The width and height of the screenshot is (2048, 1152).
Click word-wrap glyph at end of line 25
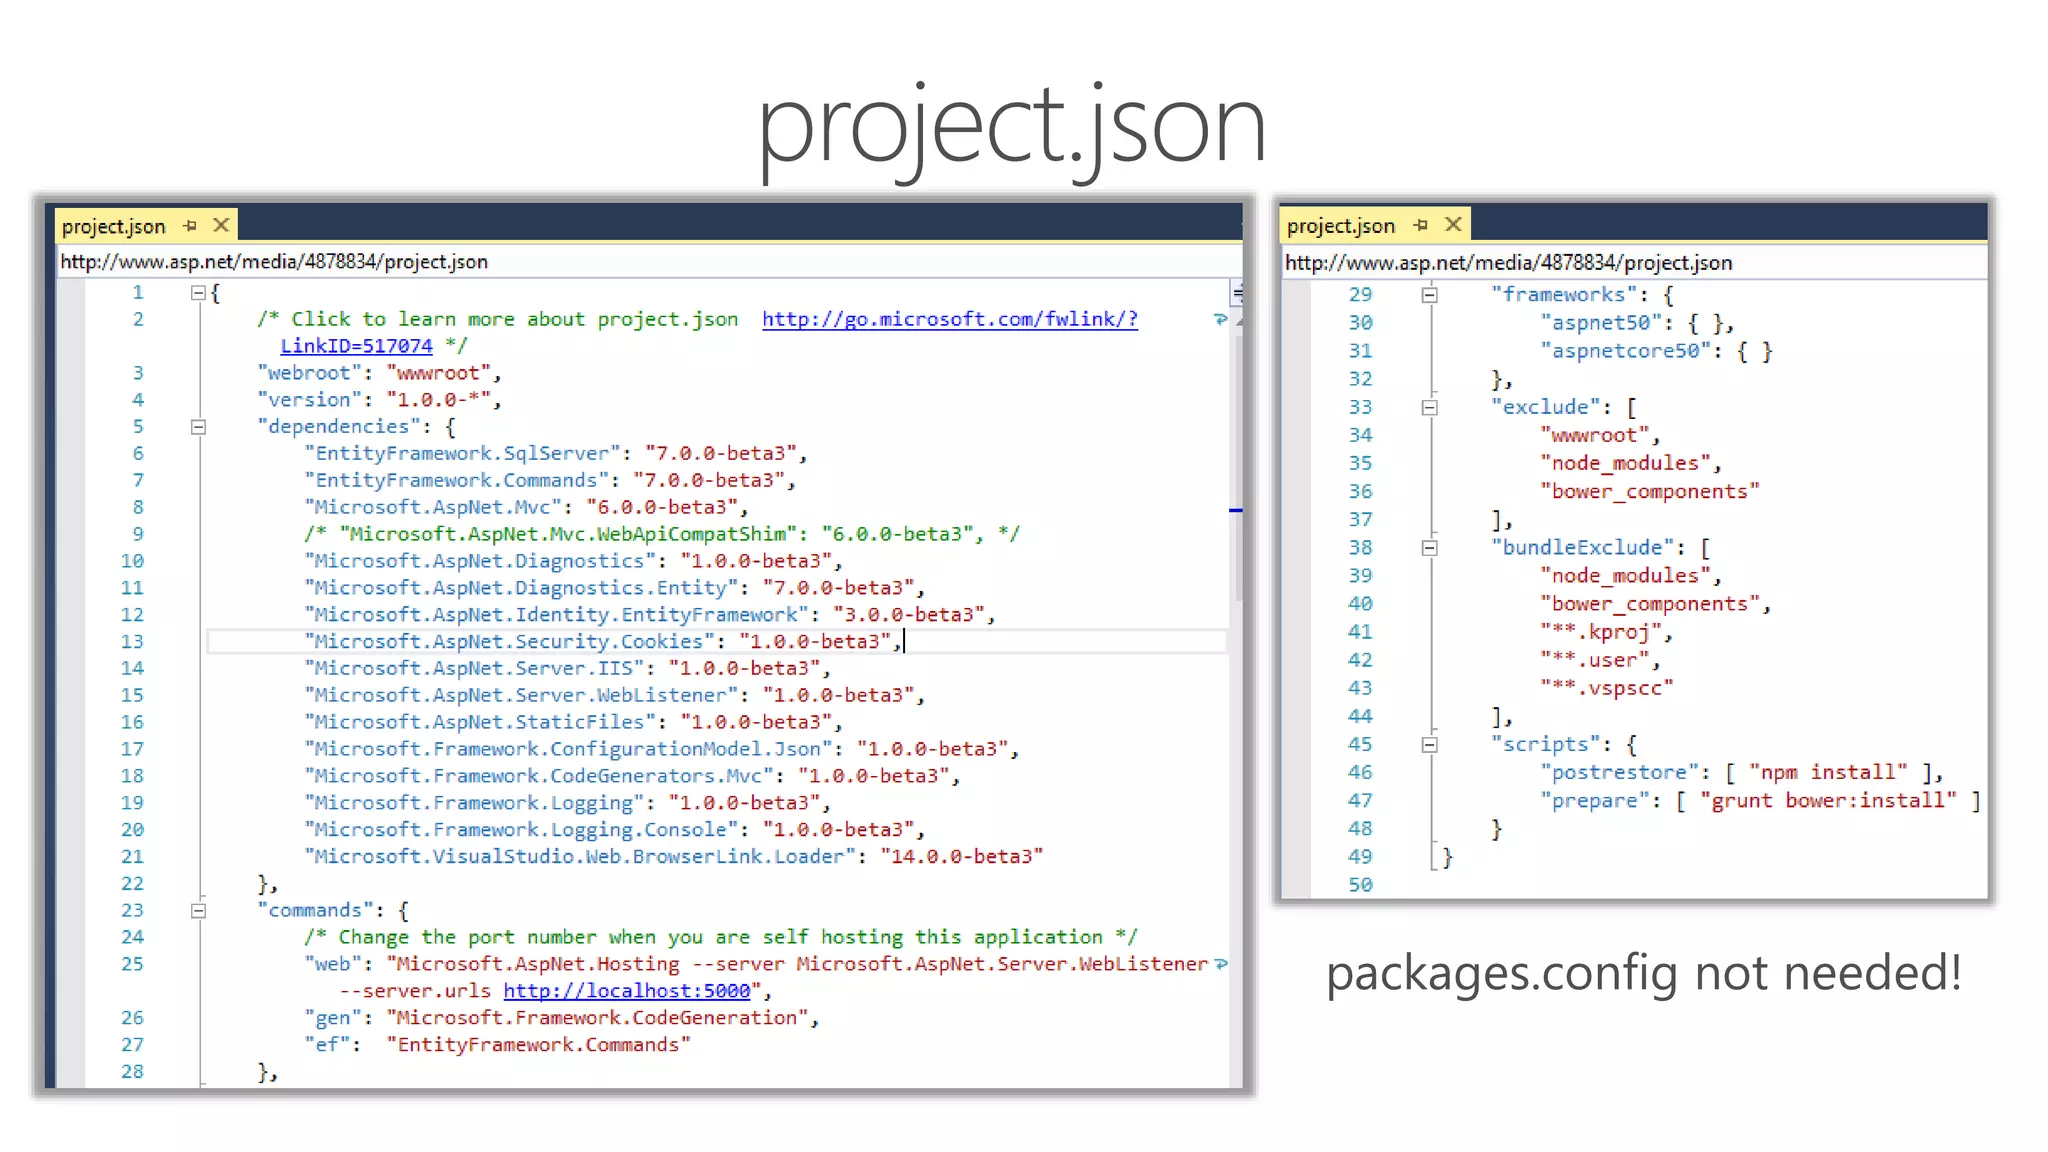tap(1220, 965)
